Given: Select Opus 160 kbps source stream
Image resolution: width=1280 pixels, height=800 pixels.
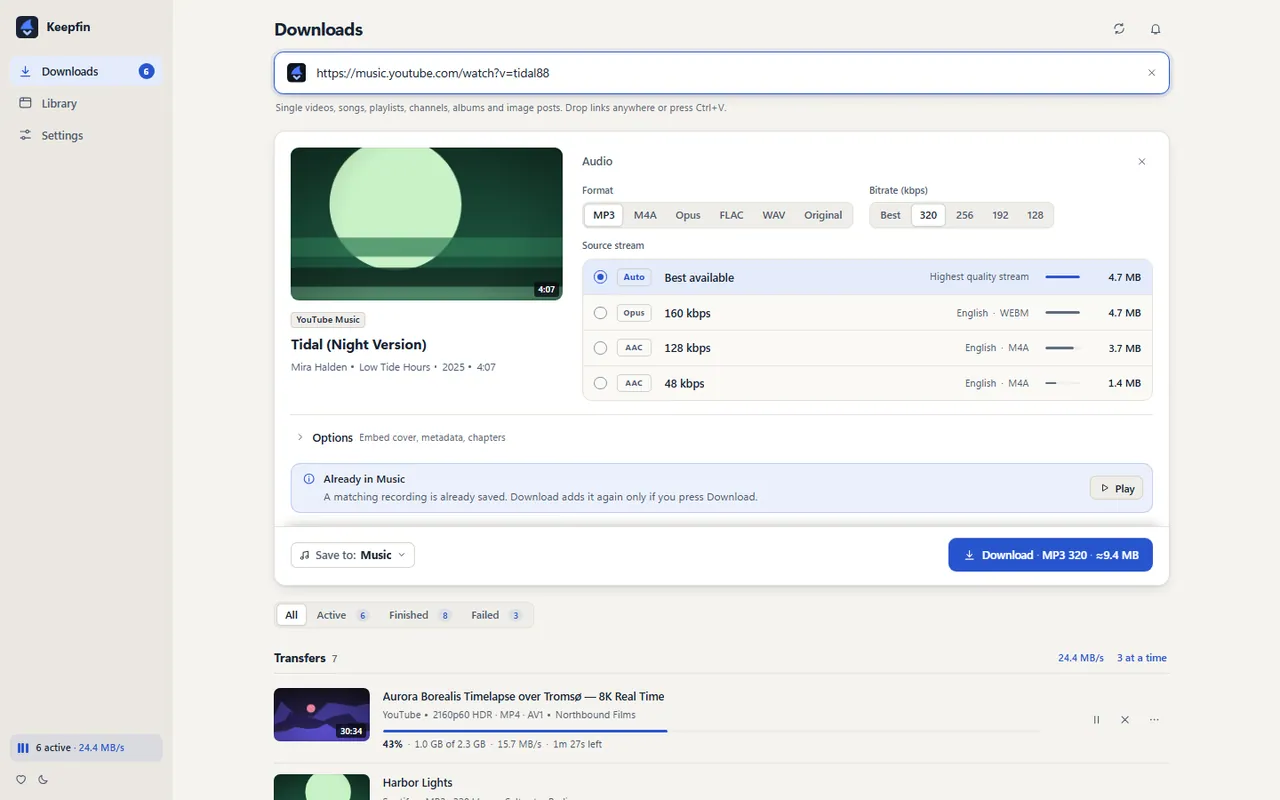Looking at the screenshot, I should coord(867,313).
